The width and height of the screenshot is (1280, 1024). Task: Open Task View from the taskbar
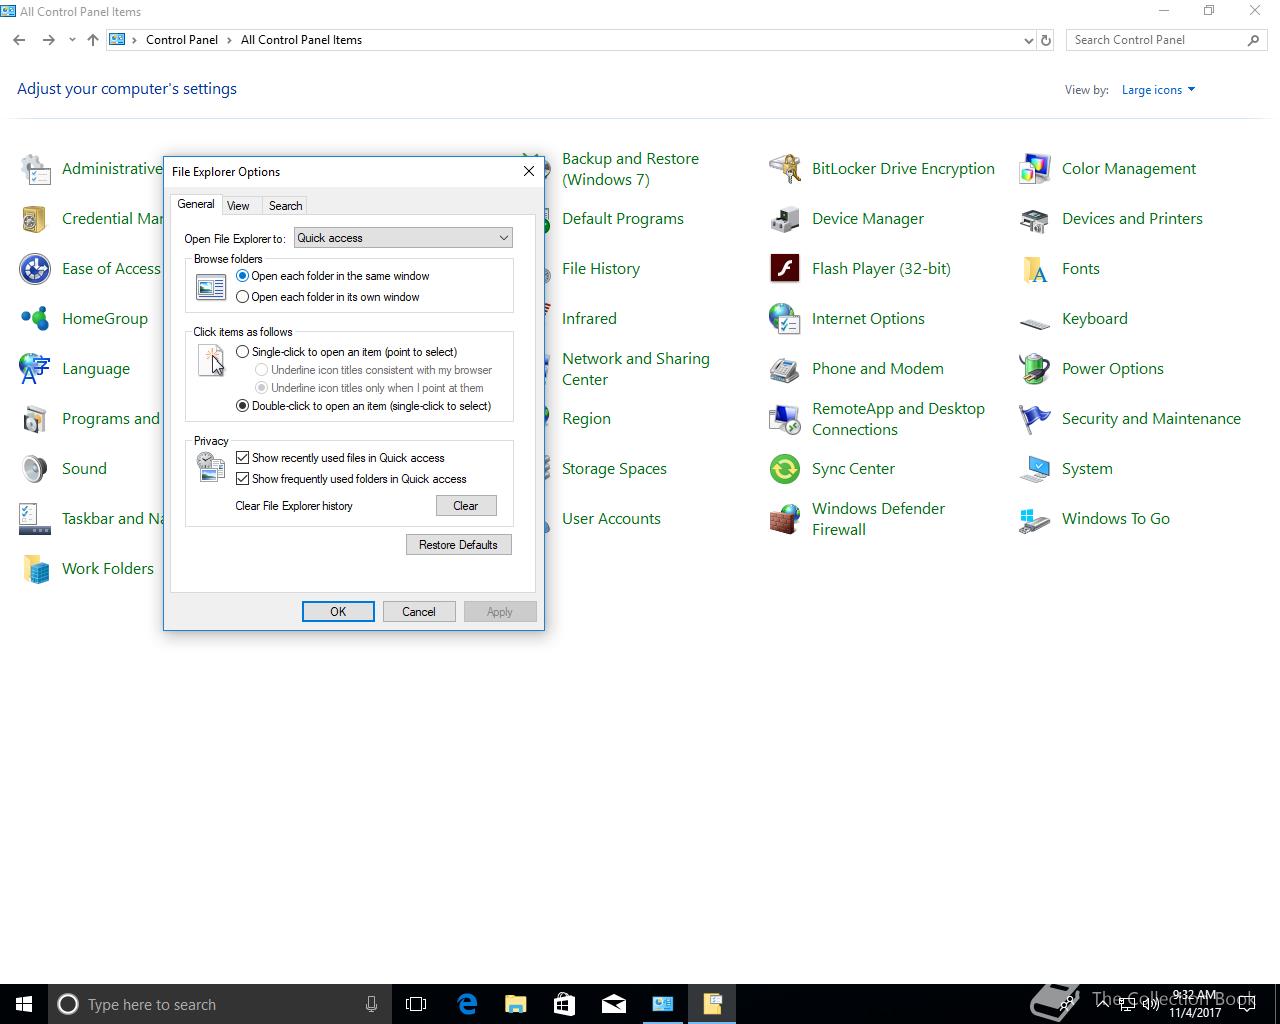(x=416, y=1004)
